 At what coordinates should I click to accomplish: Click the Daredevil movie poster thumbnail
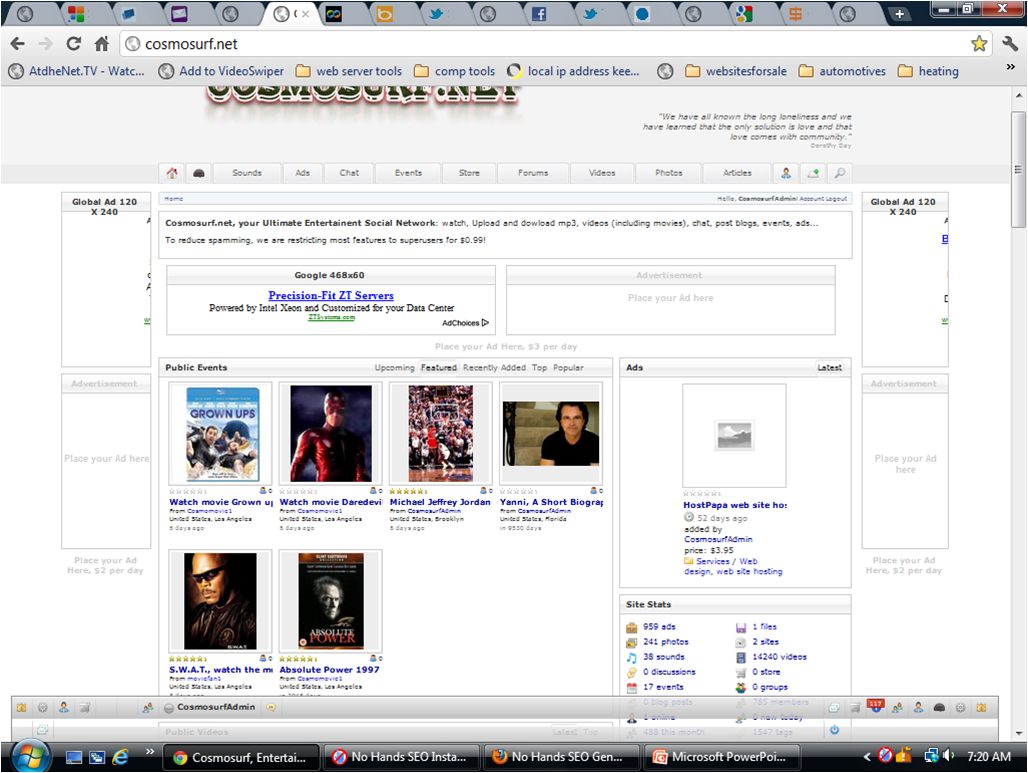click(x=330, y=434)
